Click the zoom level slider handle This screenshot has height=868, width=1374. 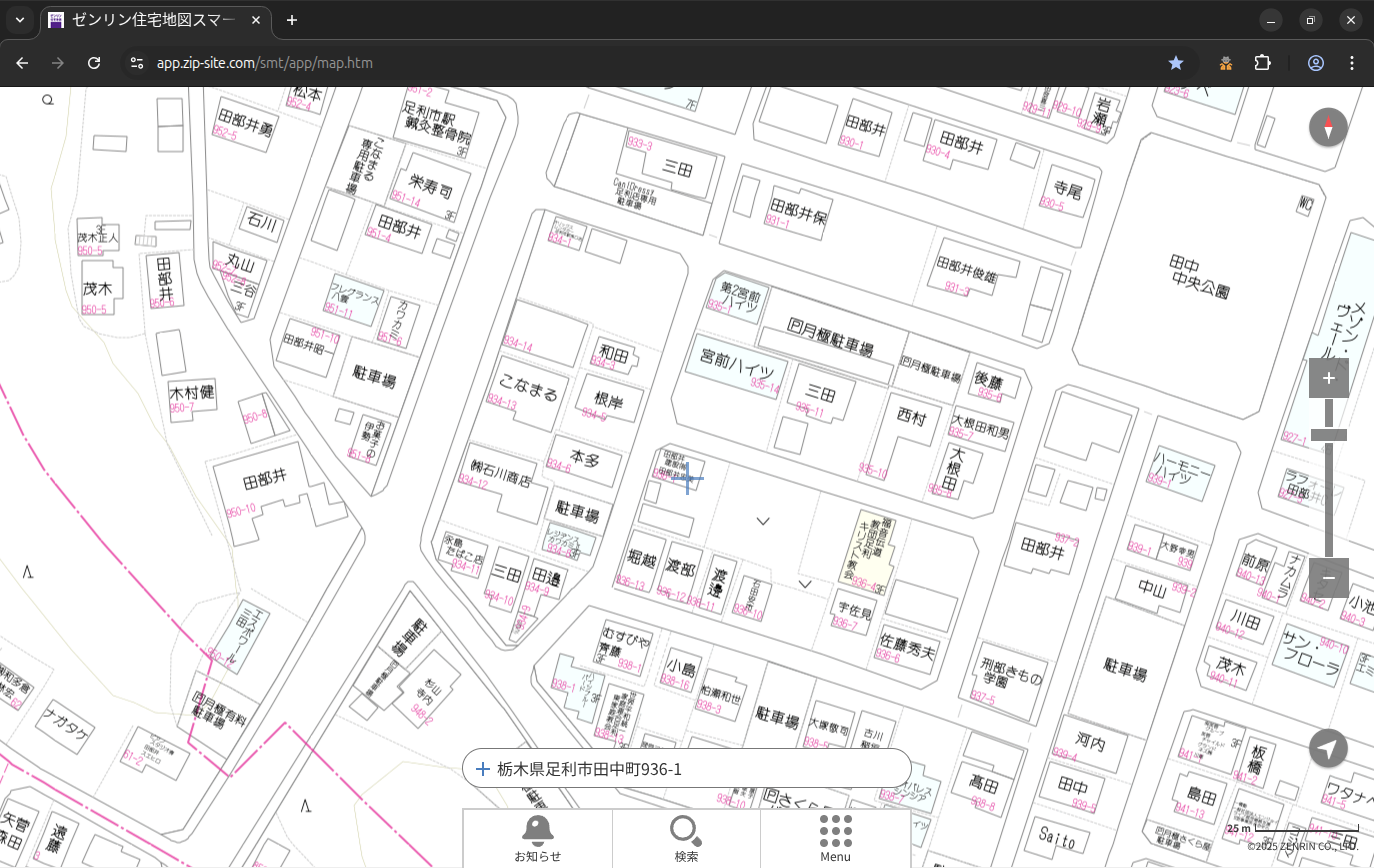pos(1328,435)
